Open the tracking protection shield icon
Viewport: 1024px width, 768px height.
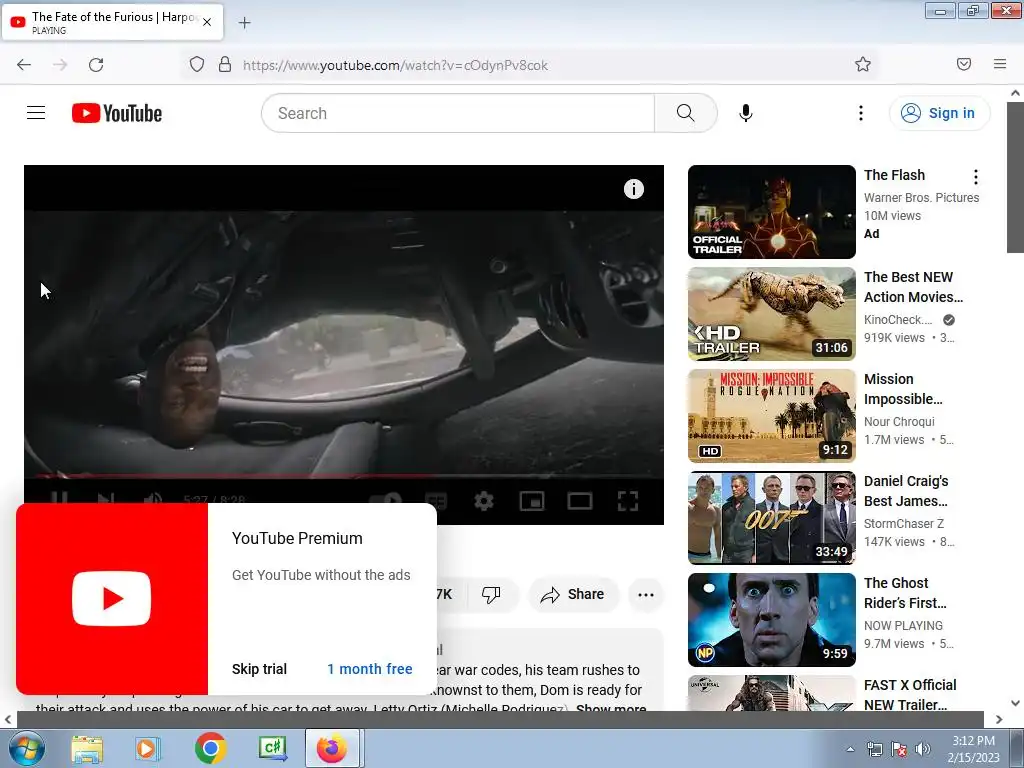coord(197,64)
